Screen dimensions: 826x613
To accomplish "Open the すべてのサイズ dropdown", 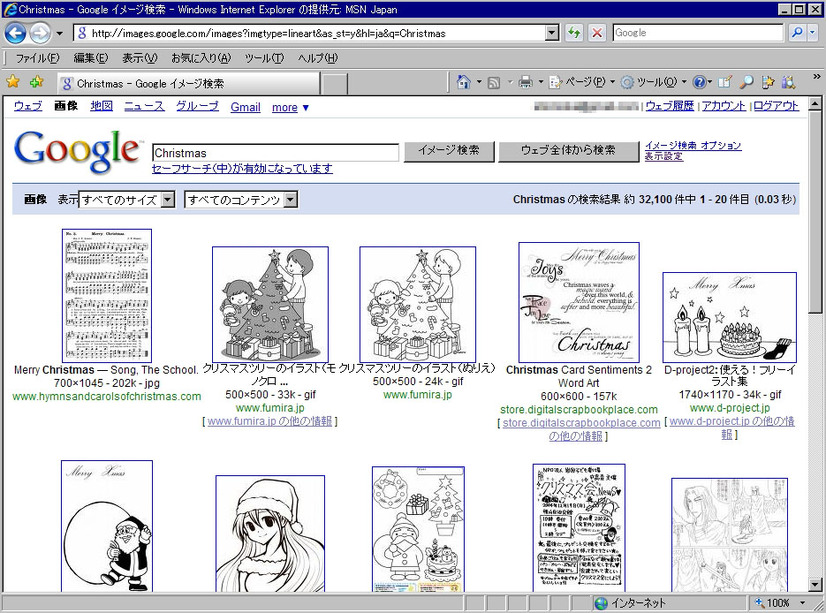I will (x=126, y=200).
